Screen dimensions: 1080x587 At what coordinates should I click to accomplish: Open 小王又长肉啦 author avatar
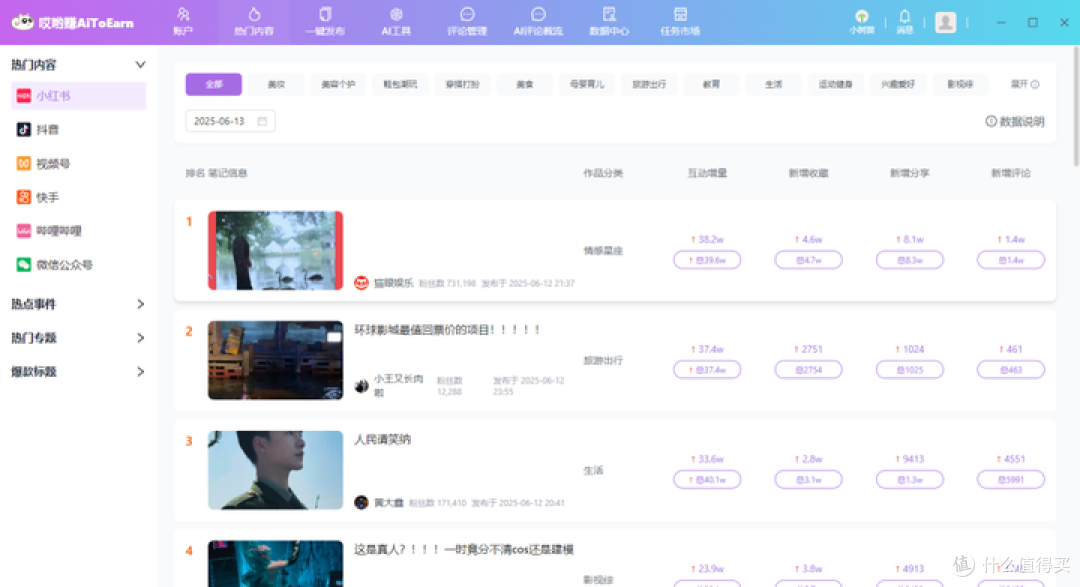(x=361, y=386)
